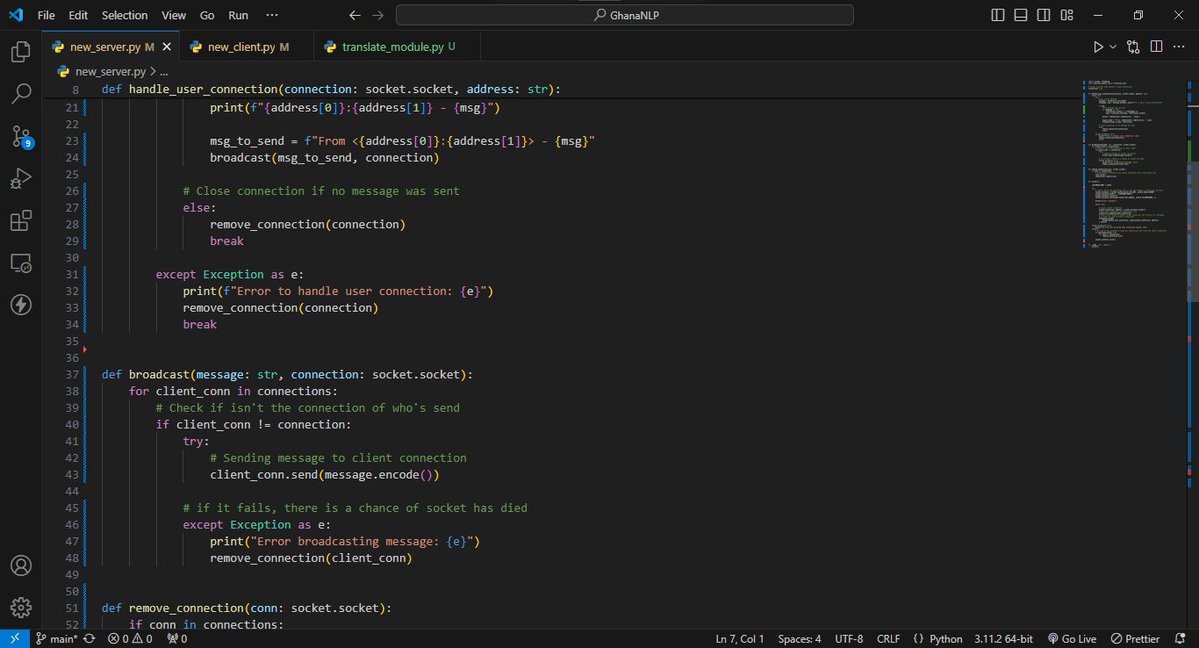Viewport: 1199px width, 648px height.
Task: Open the Selection menu
Action: tap(125, 15)
